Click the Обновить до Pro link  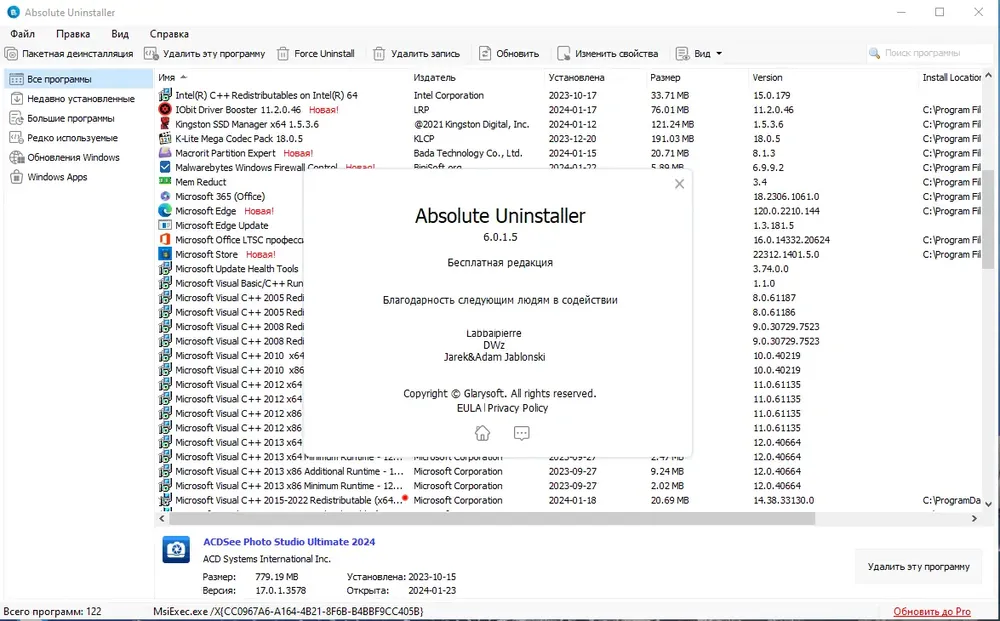[932, 611]
